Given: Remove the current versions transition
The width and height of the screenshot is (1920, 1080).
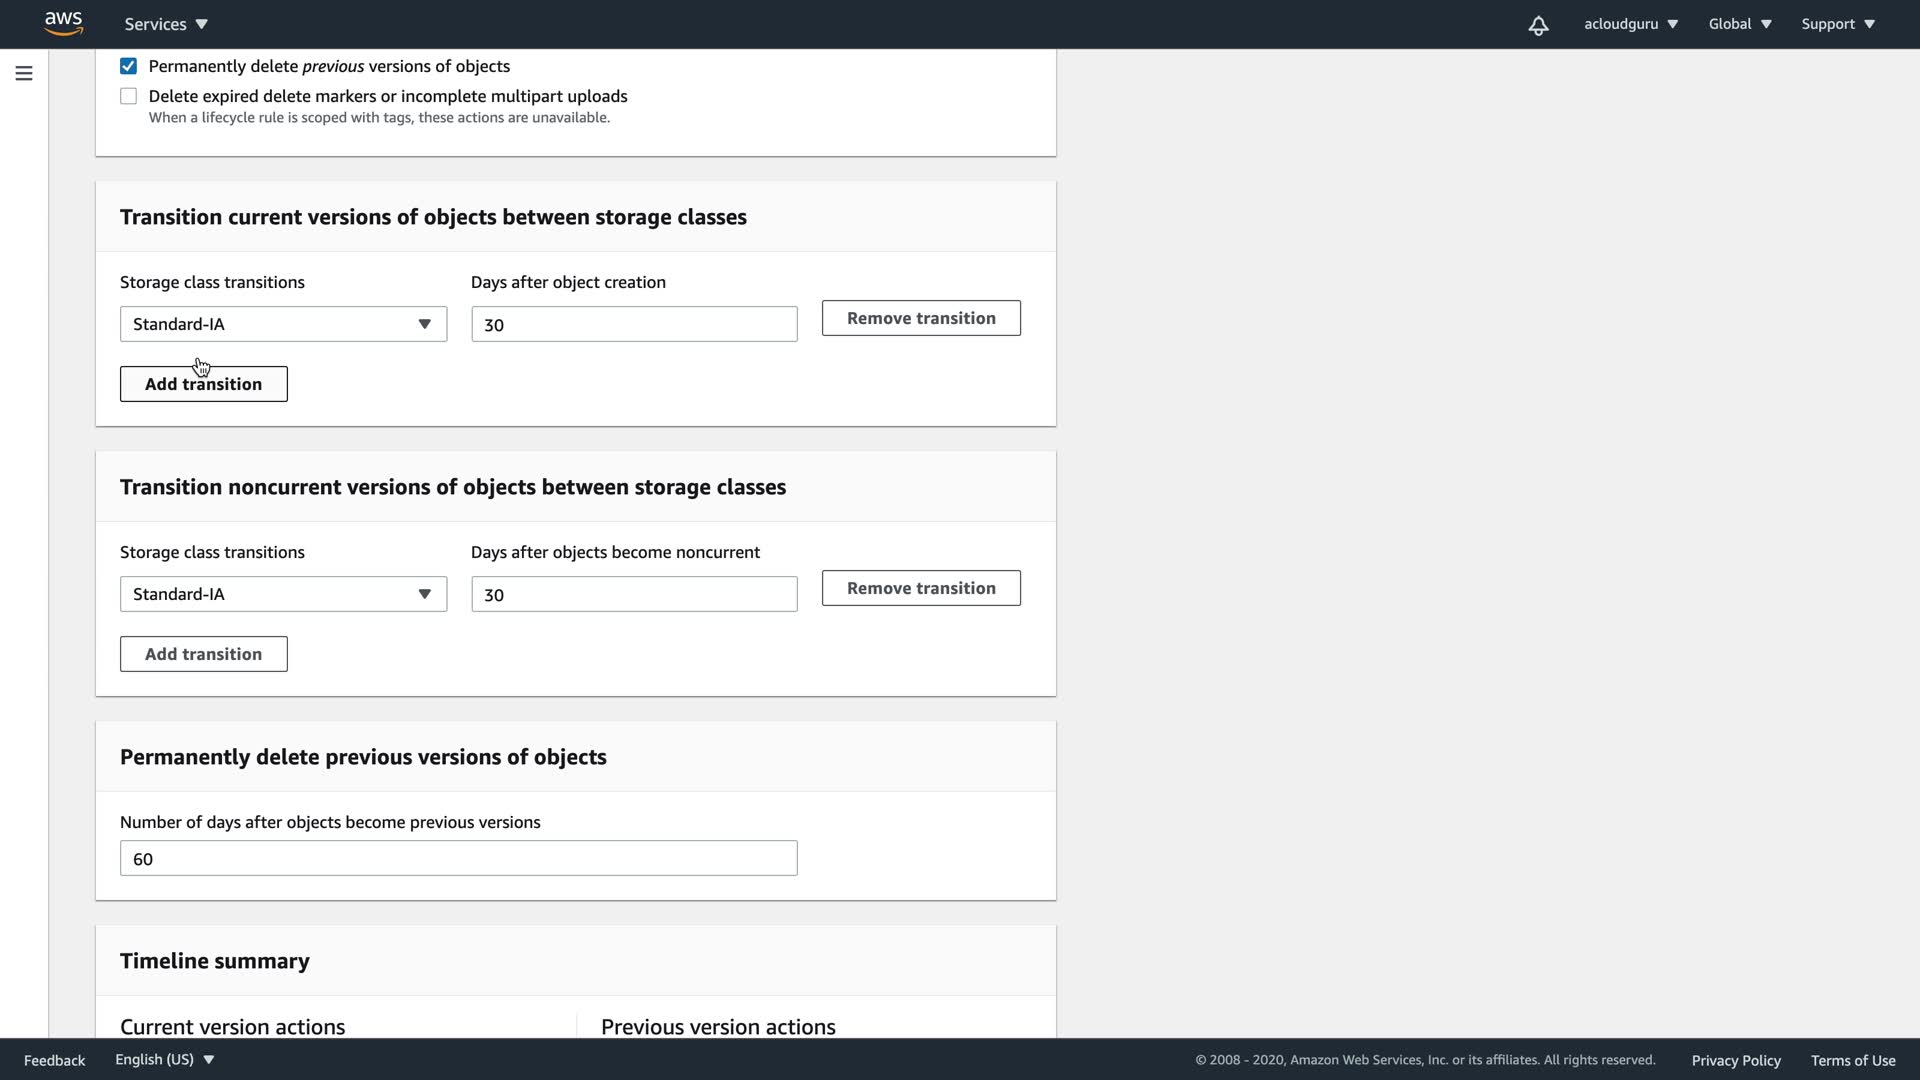Looking at the screenshot, I should 920,318.
